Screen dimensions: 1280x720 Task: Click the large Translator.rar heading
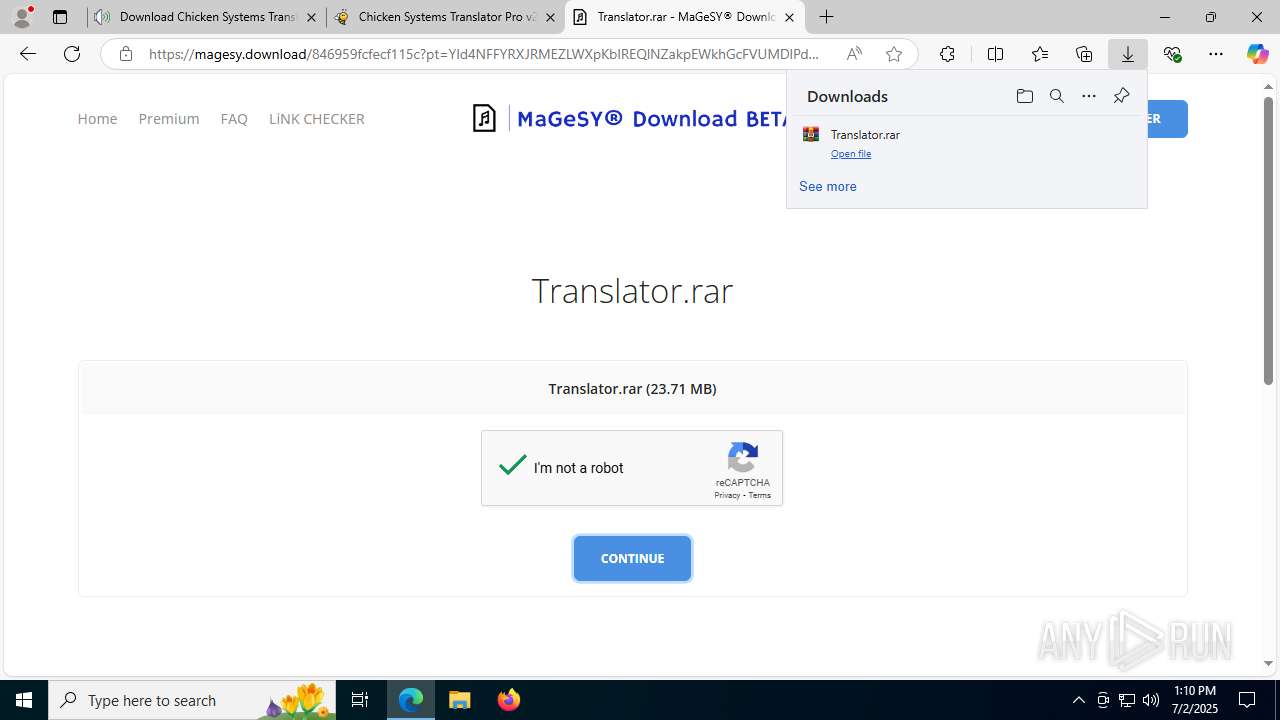tap(632, 291)
